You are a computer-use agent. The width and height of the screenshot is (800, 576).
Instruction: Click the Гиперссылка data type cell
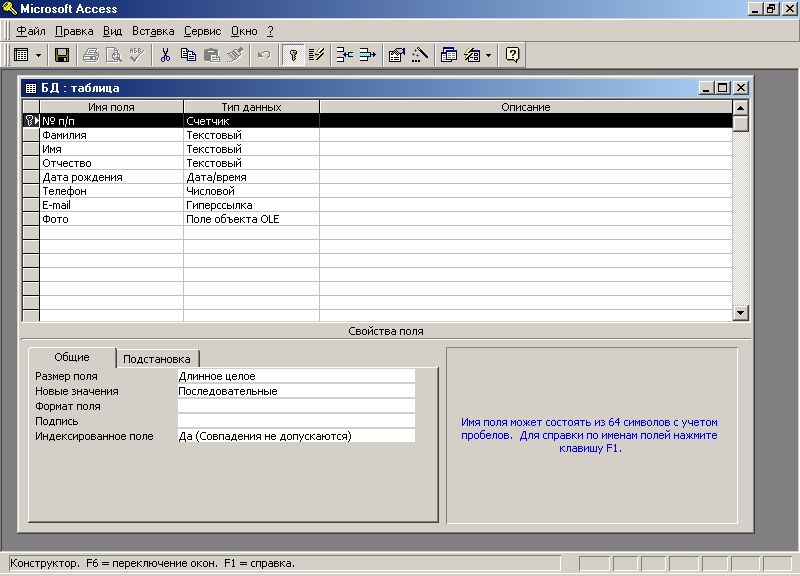[251, 205]
